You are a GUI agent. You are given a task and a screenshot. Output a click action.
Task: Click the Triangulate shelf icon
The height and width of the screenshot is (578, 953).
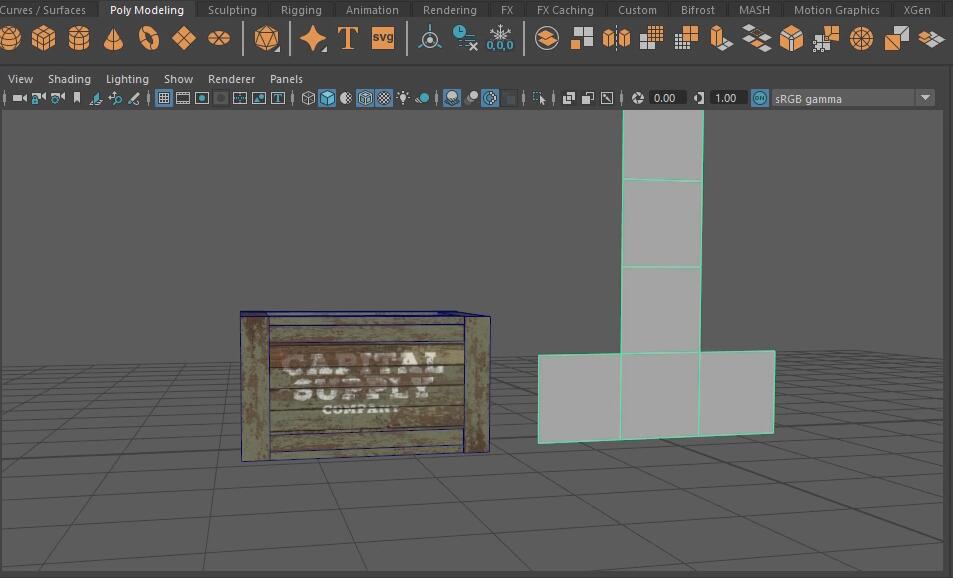coord(896,38)
